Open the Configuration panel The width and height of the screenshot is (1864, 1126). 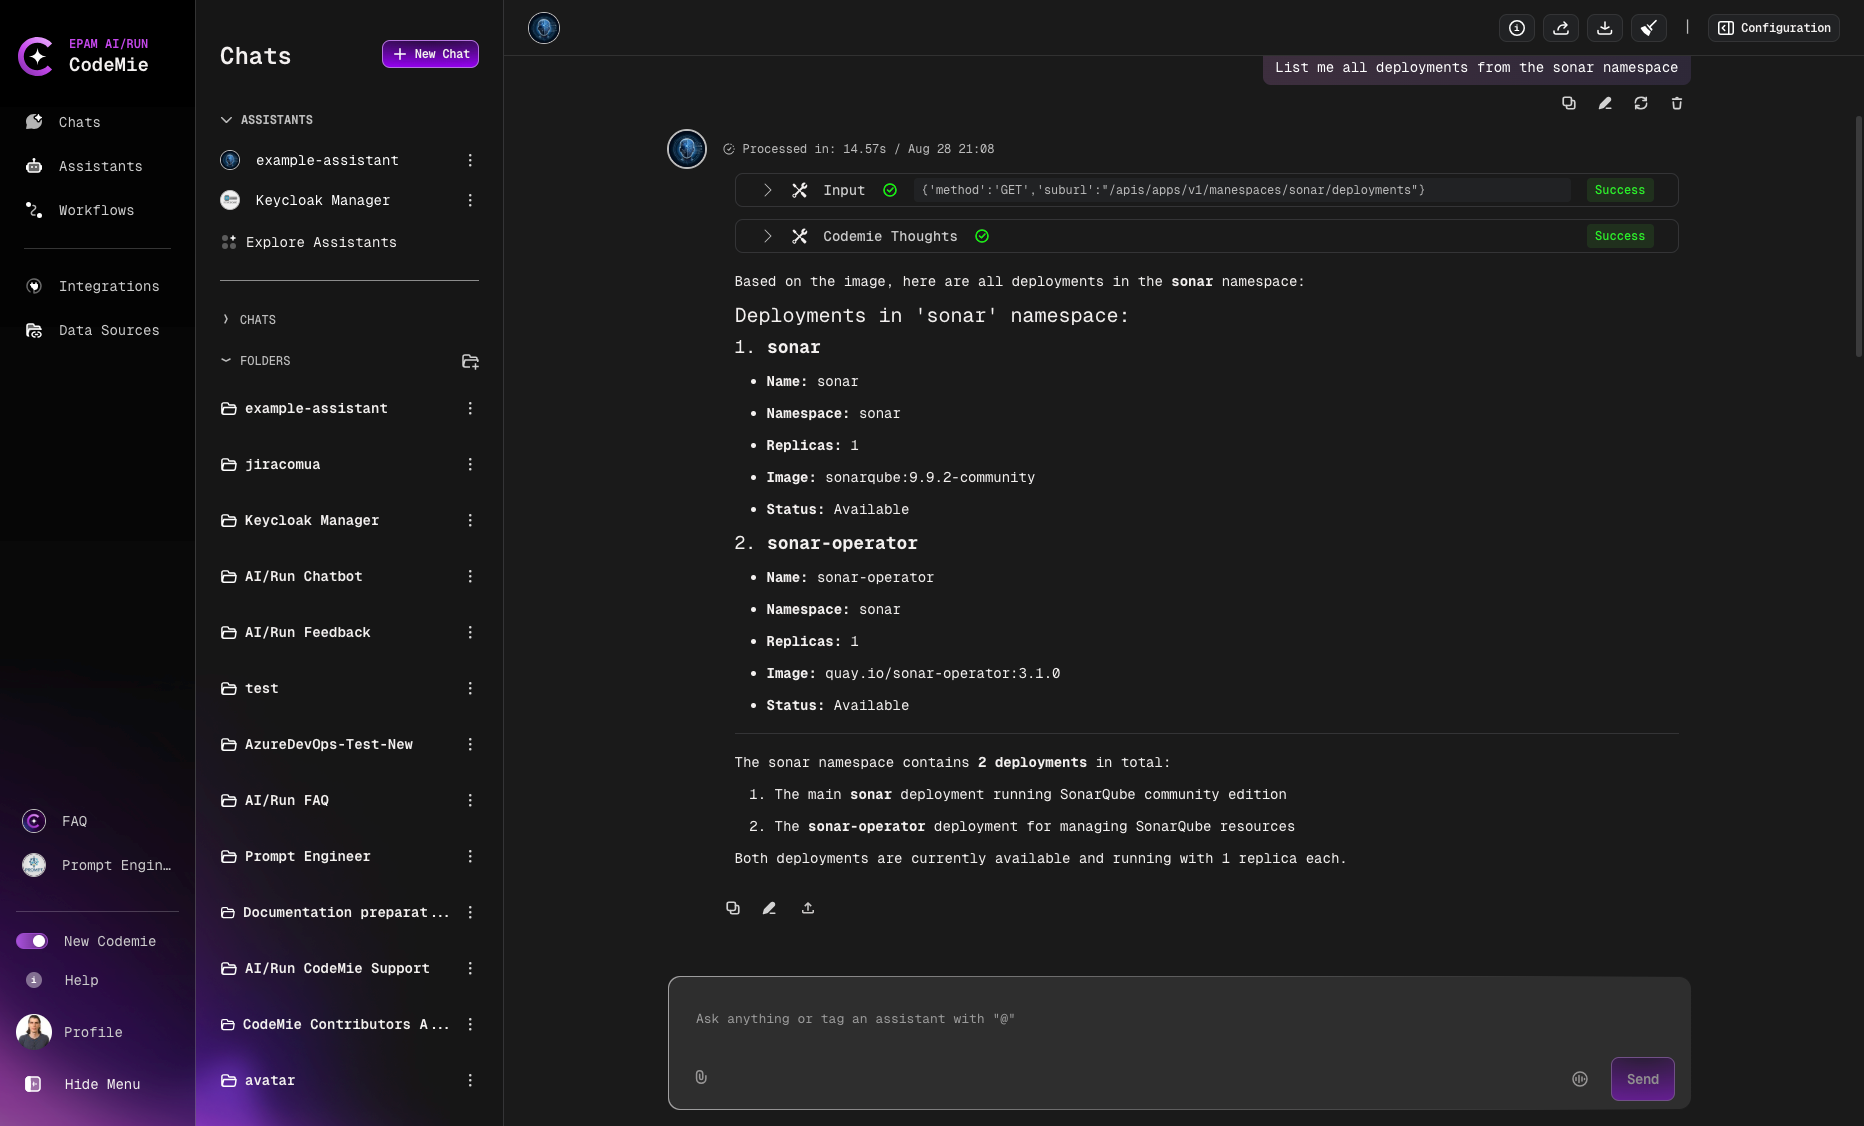1773,28
